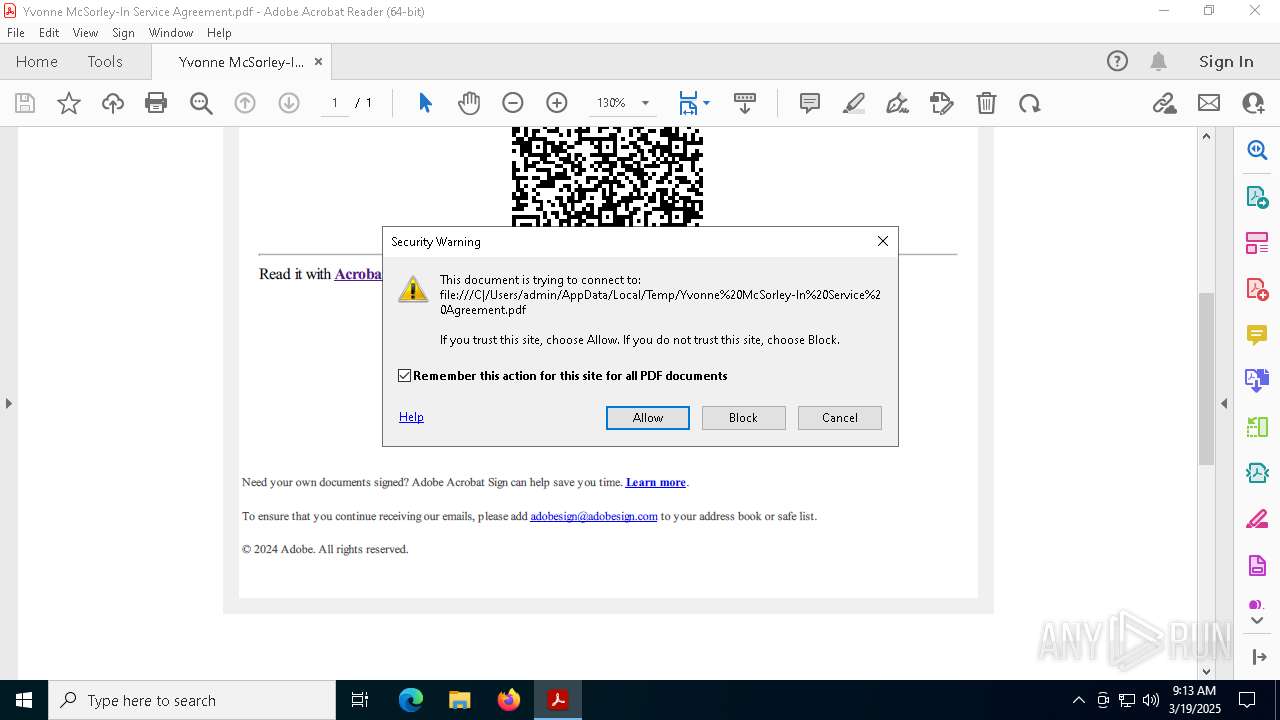The width and height of the screenshot is (1280, 720).
Task: Launch Firefox from taskbar
Action: tap(509, 700)
